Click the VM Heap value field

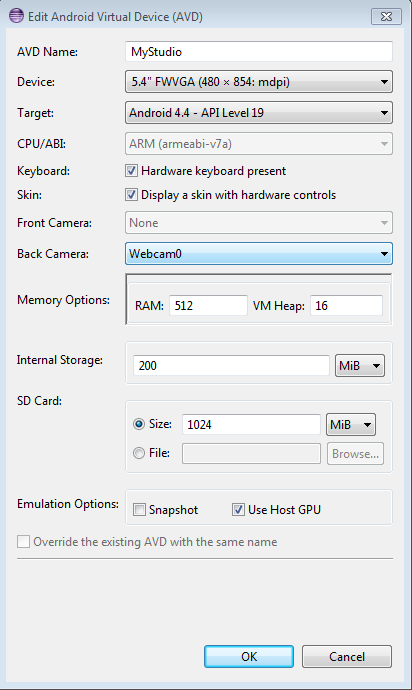point(346,305)
